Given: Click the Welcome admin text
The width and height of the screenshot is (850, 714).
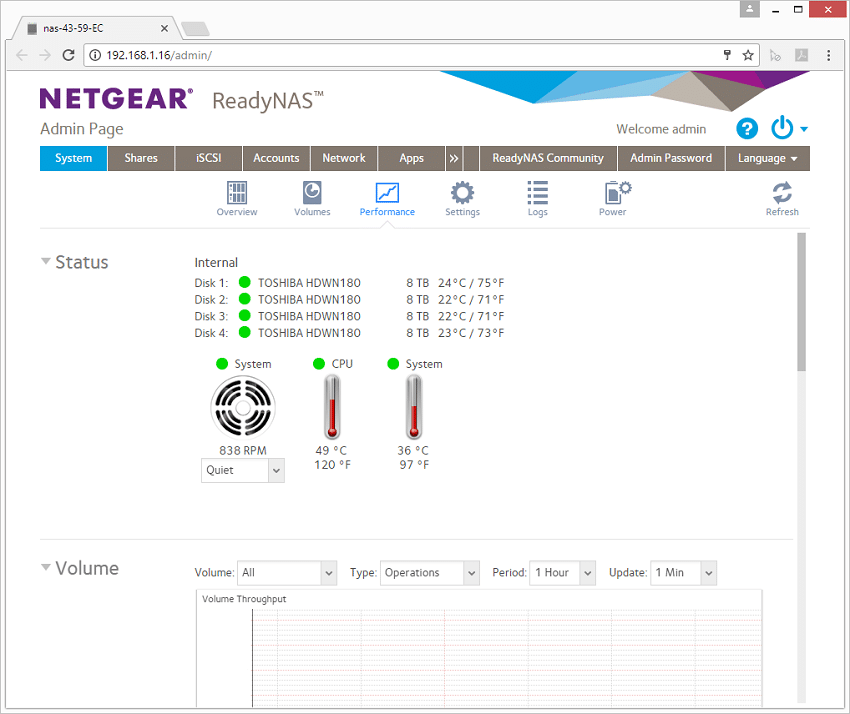Looking at the screenshot, I should (661, 129).
